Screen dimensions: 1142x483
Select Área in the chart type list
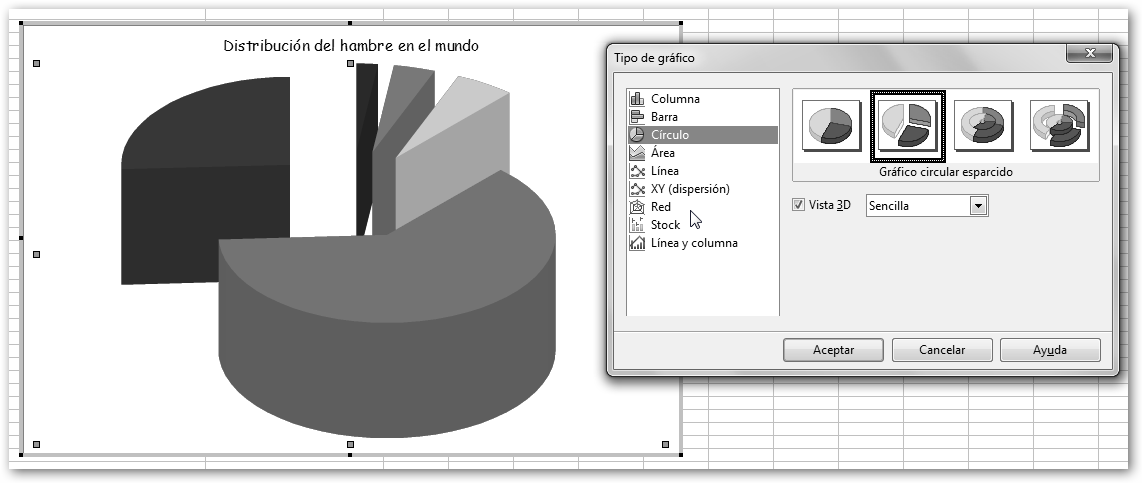(x=662, y=153)
